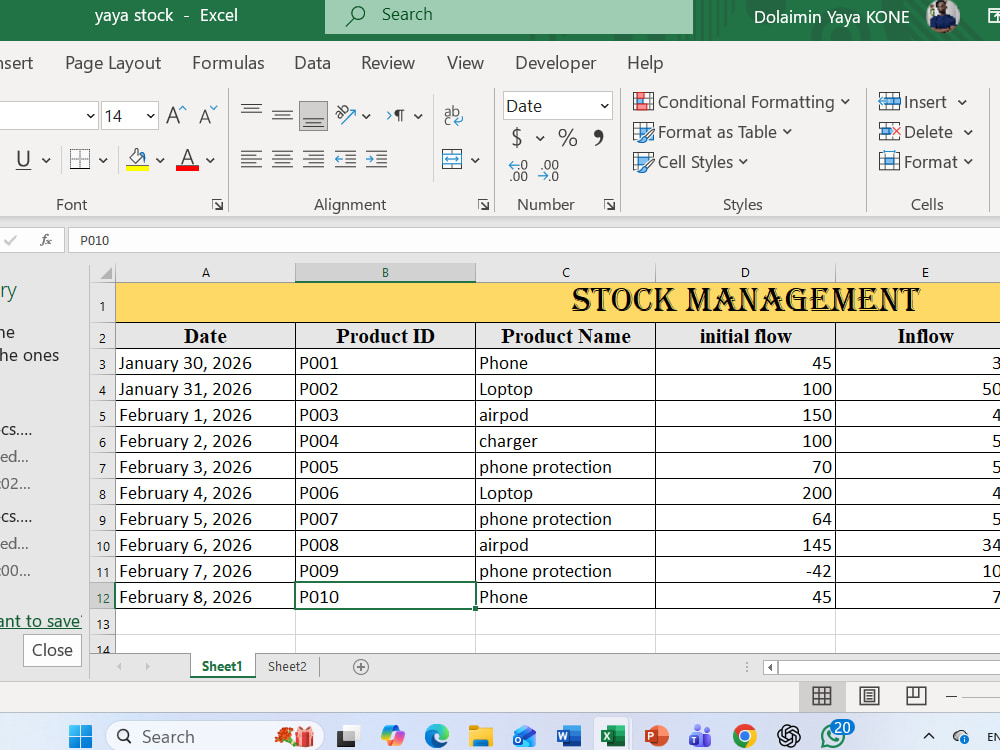1000x750 pixels.
Task: Open View tab
Action: (465, 63)
